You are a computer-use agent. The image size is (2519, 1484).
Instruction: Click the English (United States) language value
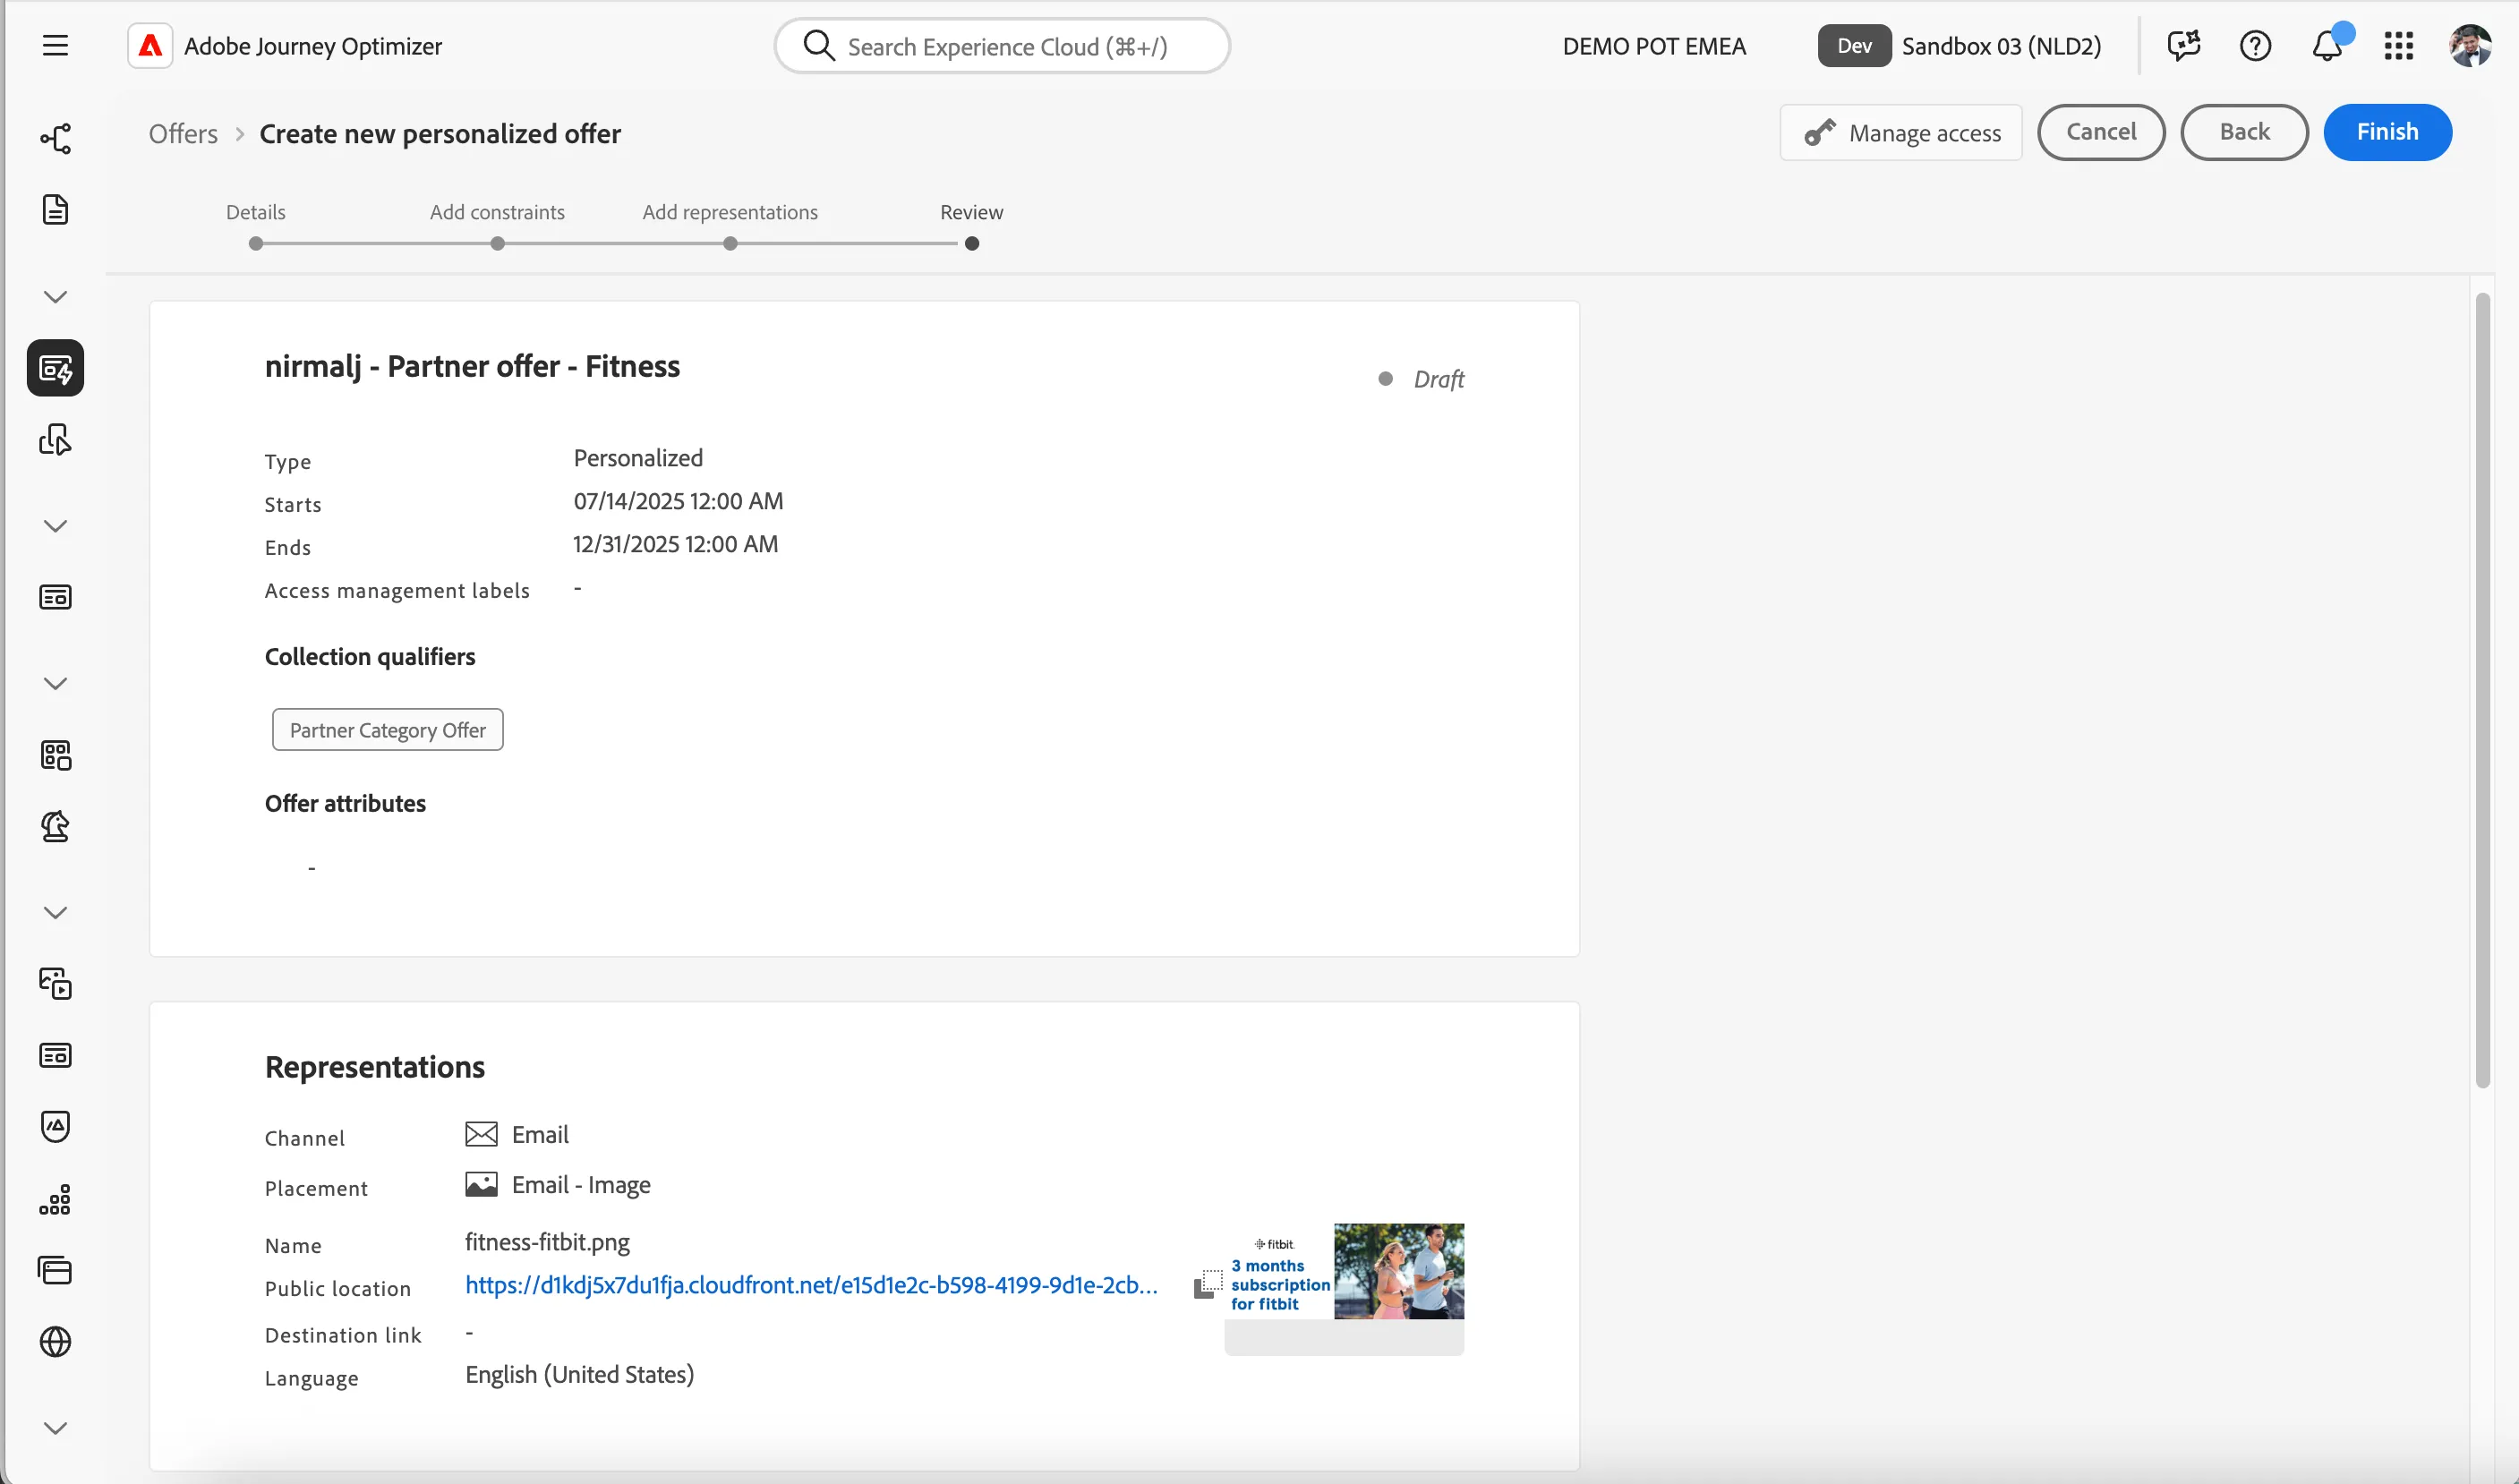coord(579,1375)
